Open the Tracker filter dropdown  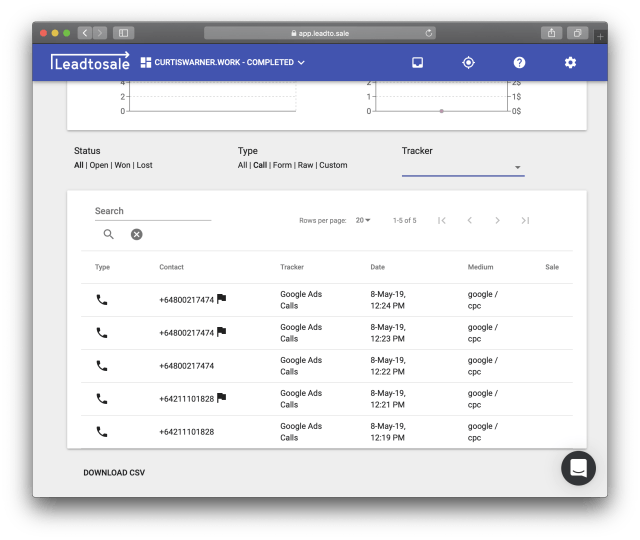(463, 167)
